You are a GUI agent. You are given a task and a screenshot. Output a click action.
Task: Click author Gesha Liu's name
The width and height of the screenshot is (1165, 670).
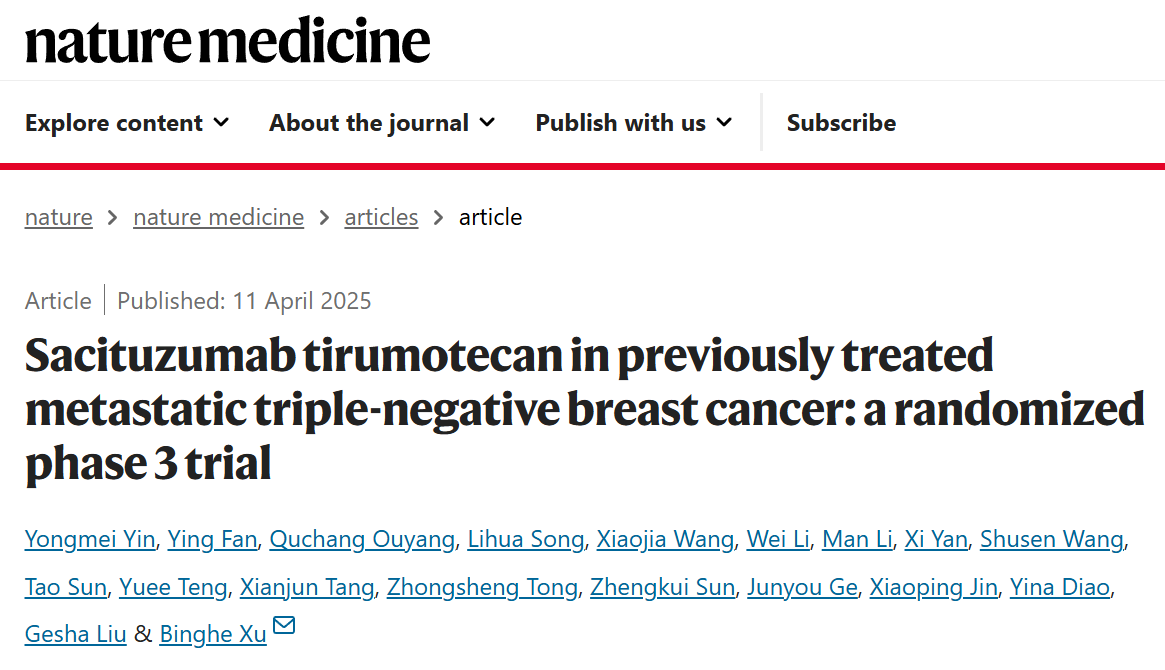(76, 634)
